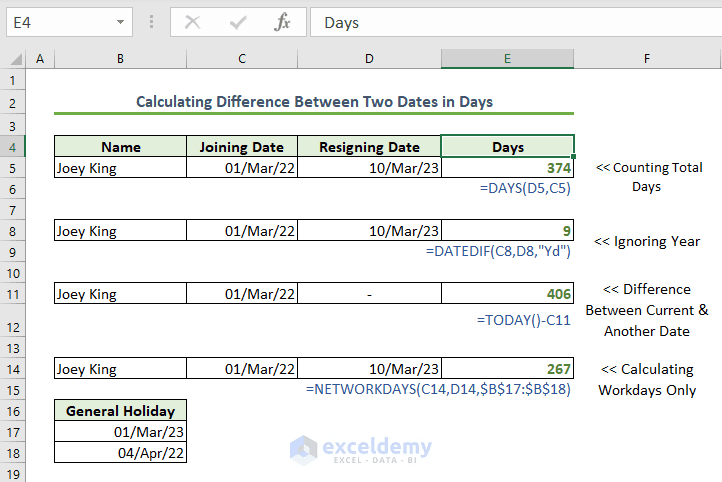Select column B header
722x482 pixels.
tap(120, 59)
